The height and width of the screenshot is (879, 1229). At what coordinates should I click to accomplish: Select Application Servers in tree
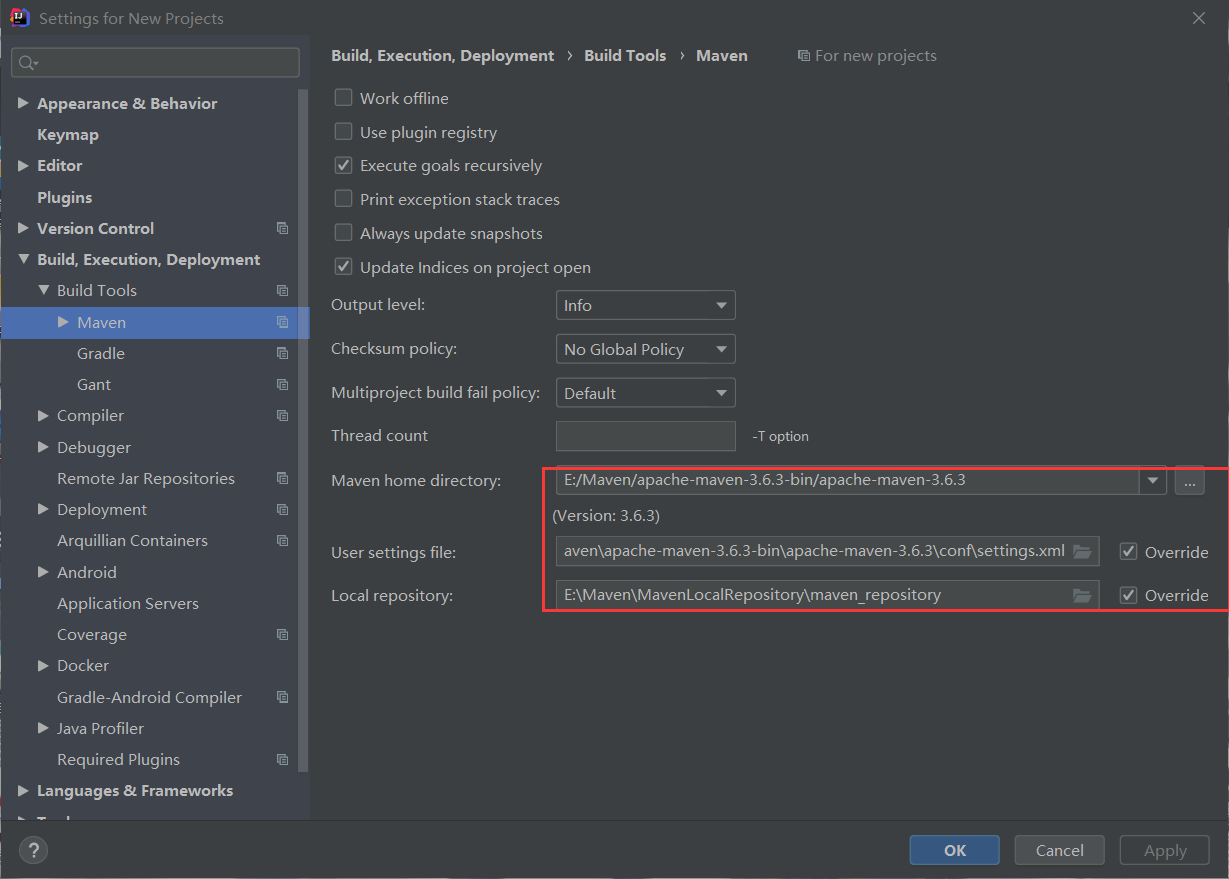(128, 603)
